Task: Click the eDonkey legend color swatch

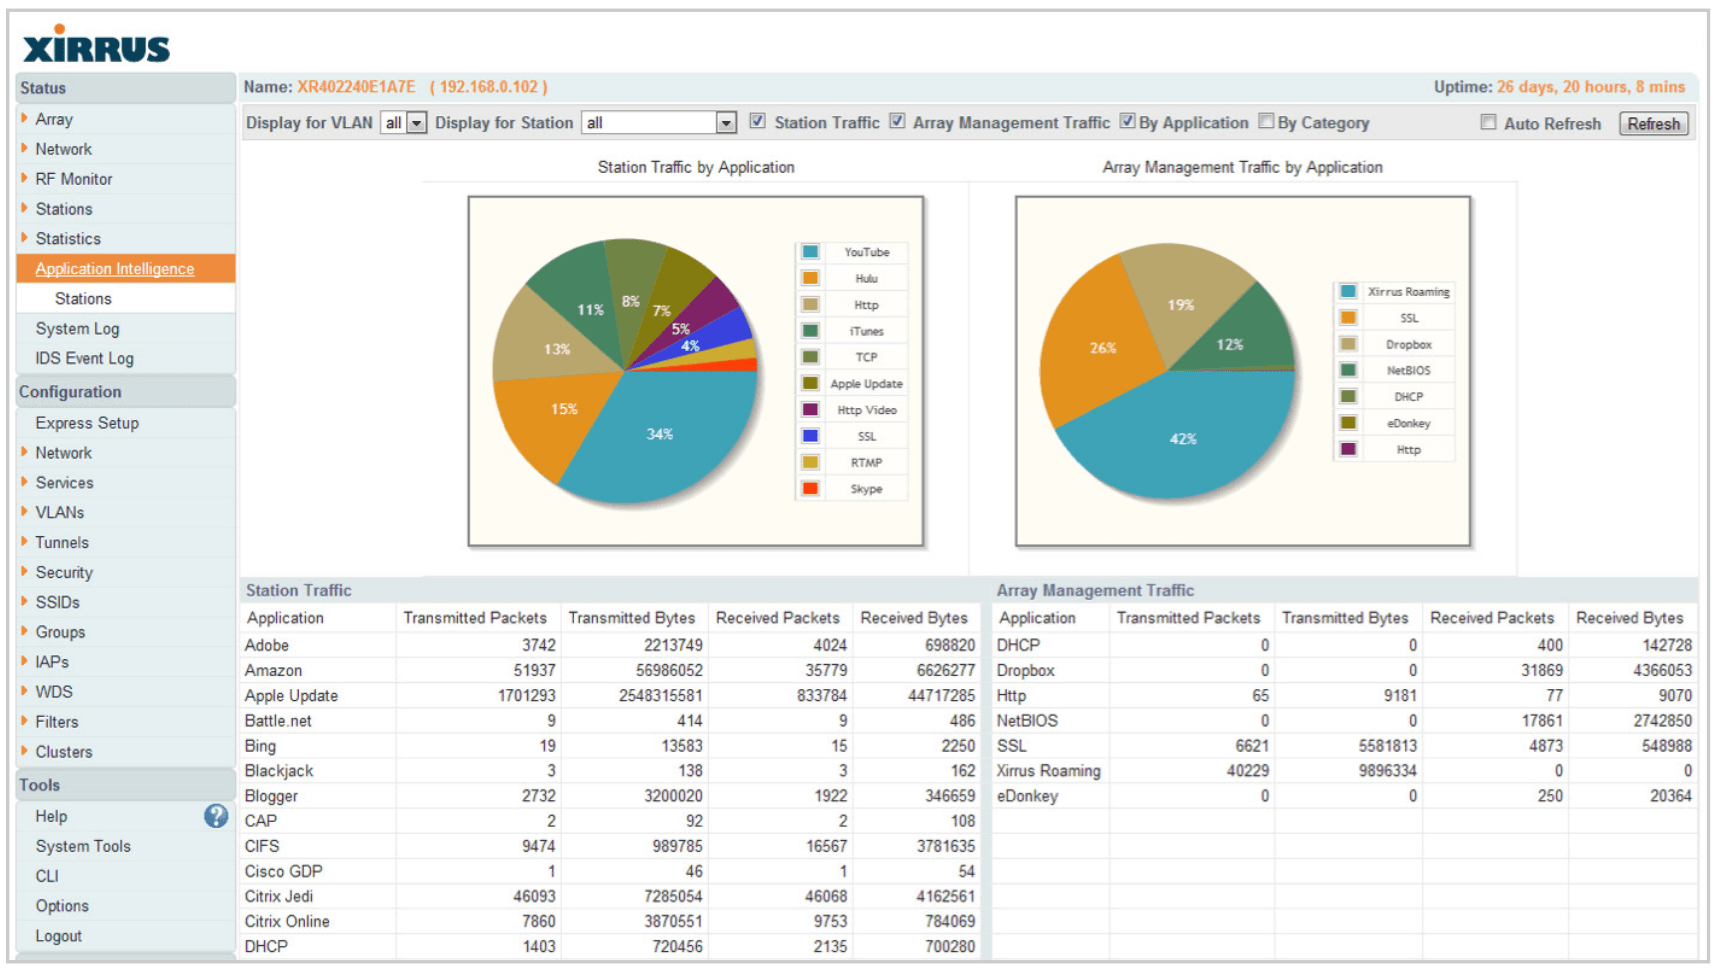Action: [1348, 423]
